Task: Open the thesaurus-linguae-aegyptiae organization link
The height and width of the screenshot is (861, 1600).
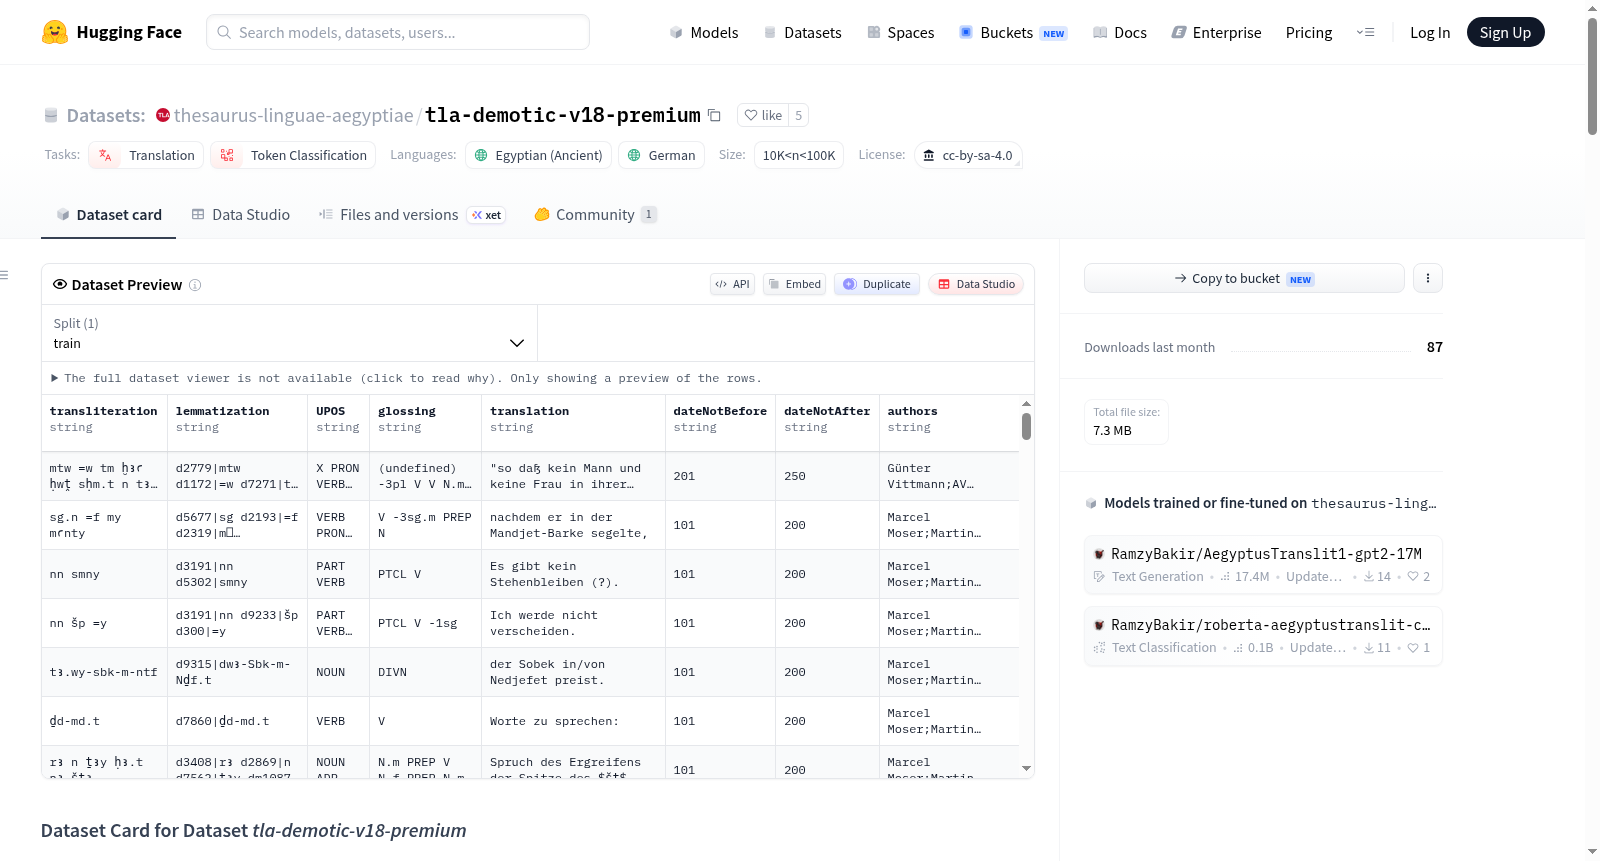Action: coord(294,115)
